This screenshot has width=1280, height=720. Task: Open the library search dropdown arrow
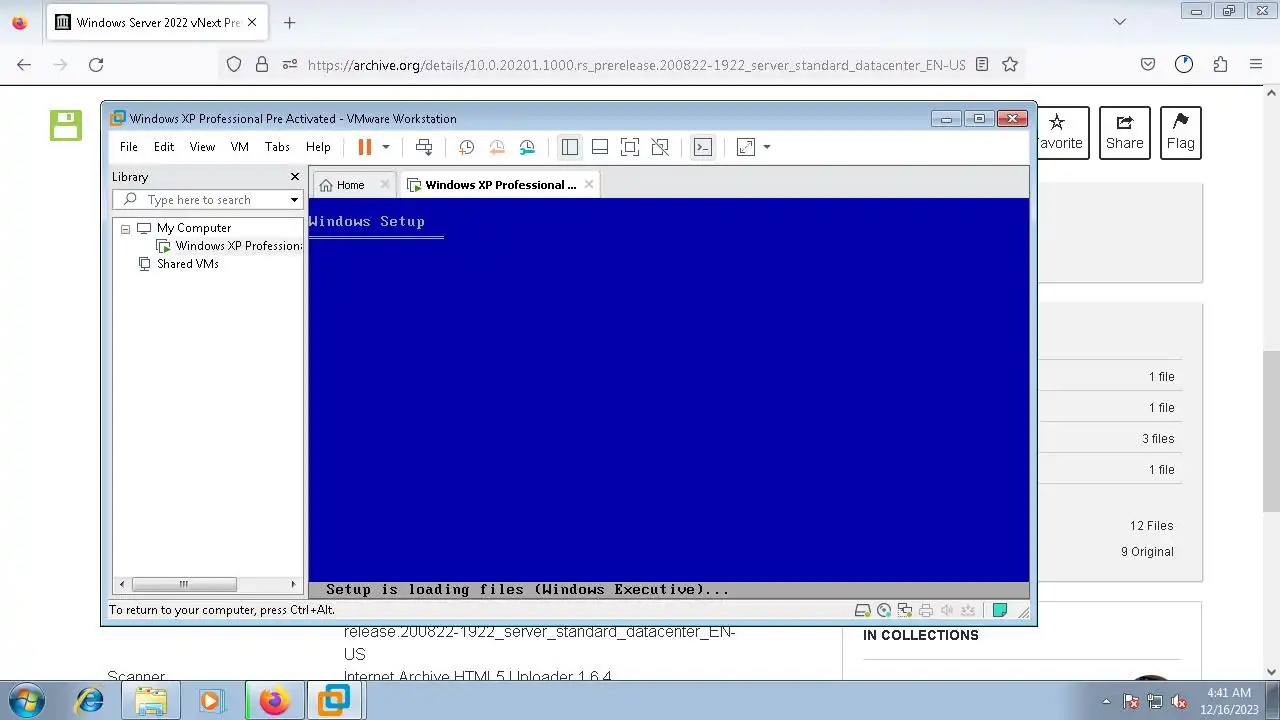tap(294, 200)
